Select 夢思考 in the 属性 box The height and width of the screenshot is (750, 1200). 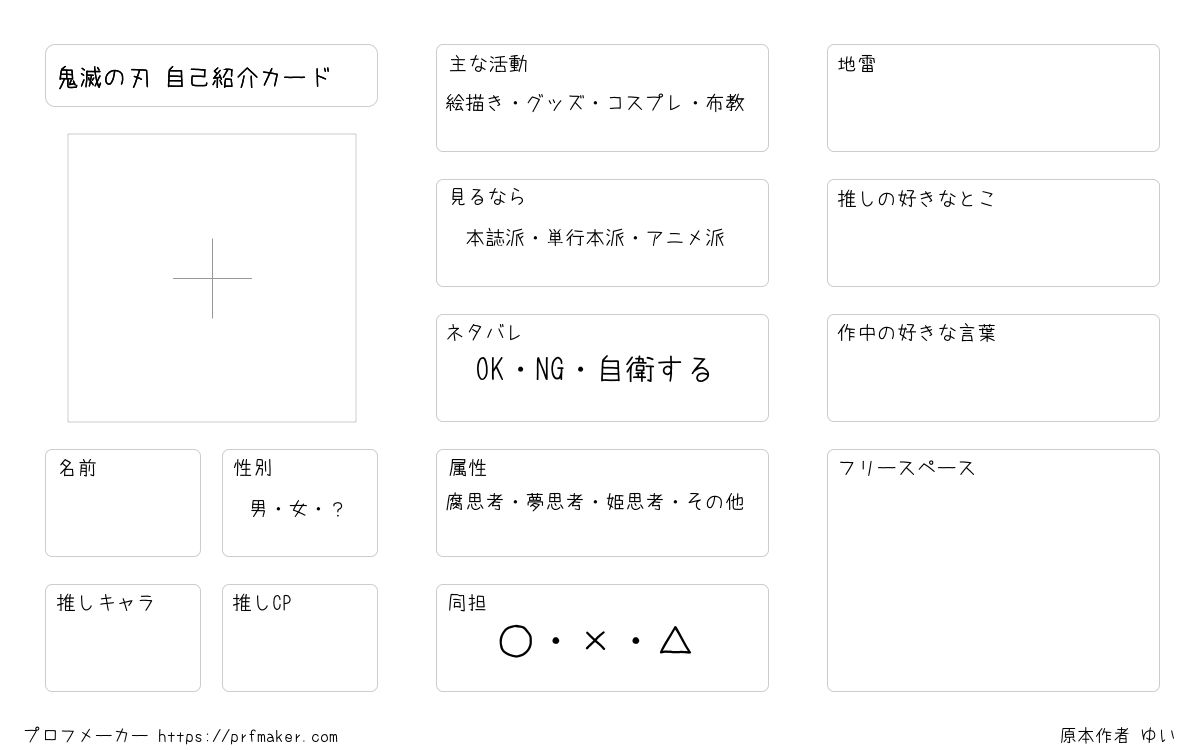(x=555, y=502)
